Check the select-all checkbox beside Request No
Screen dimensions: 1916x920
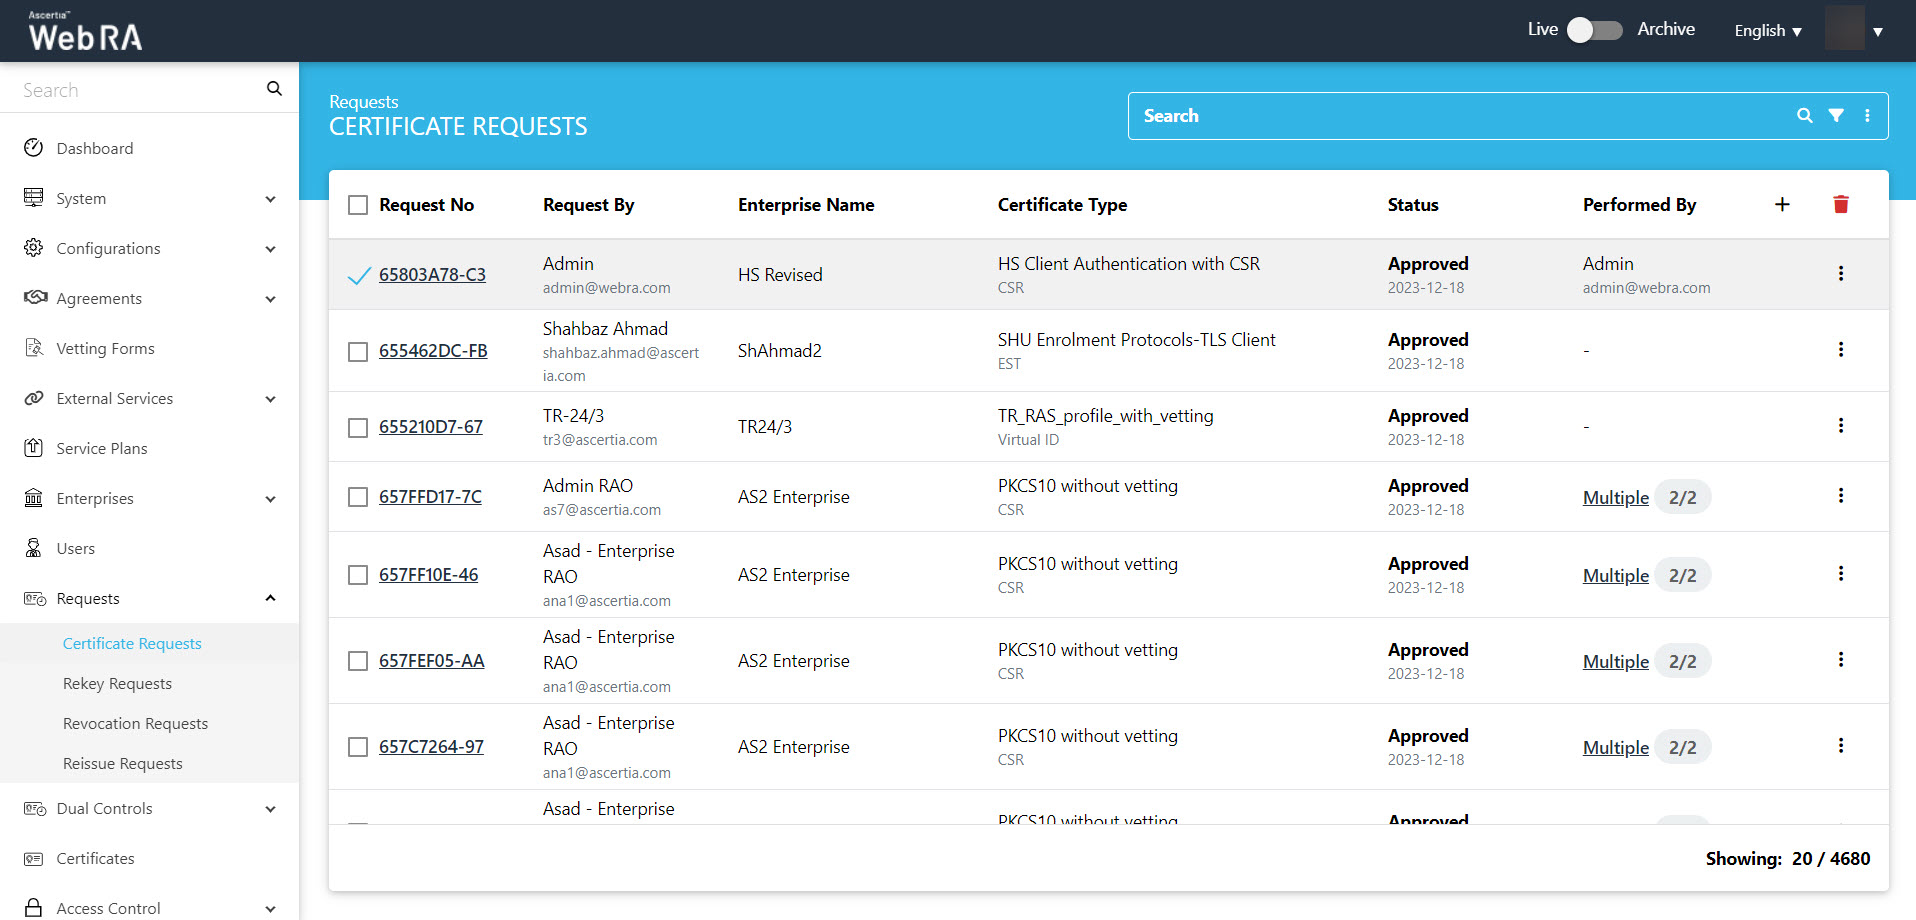[358, 205]
